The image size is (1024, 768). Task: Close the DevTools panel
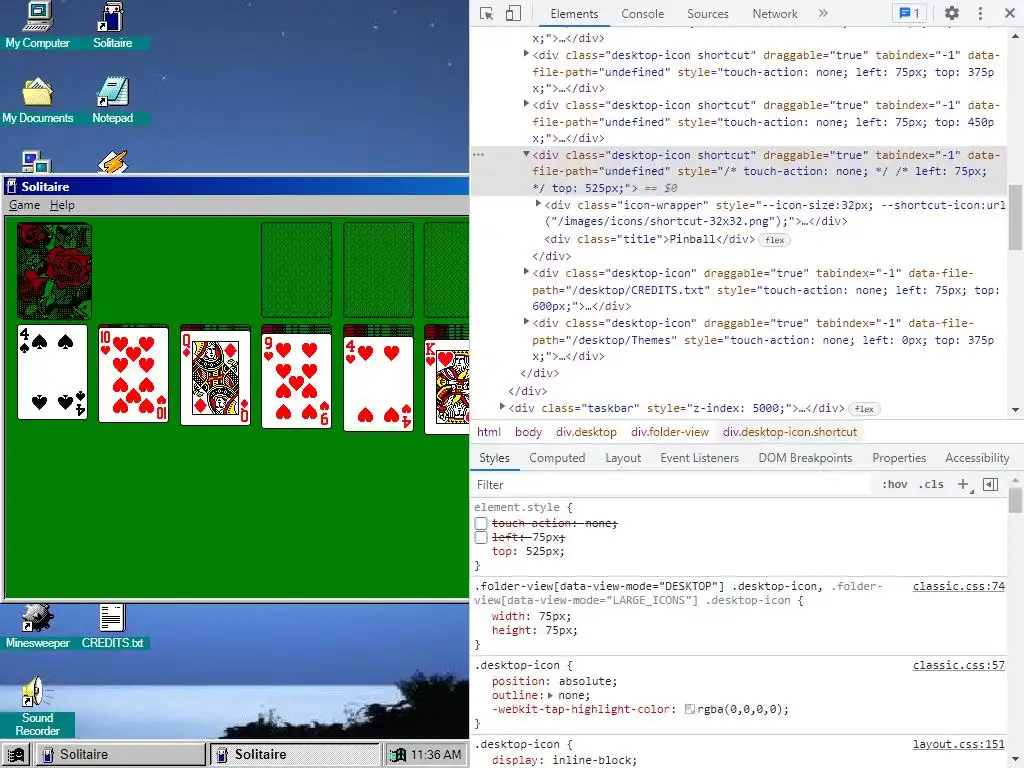click(1010, 13)
